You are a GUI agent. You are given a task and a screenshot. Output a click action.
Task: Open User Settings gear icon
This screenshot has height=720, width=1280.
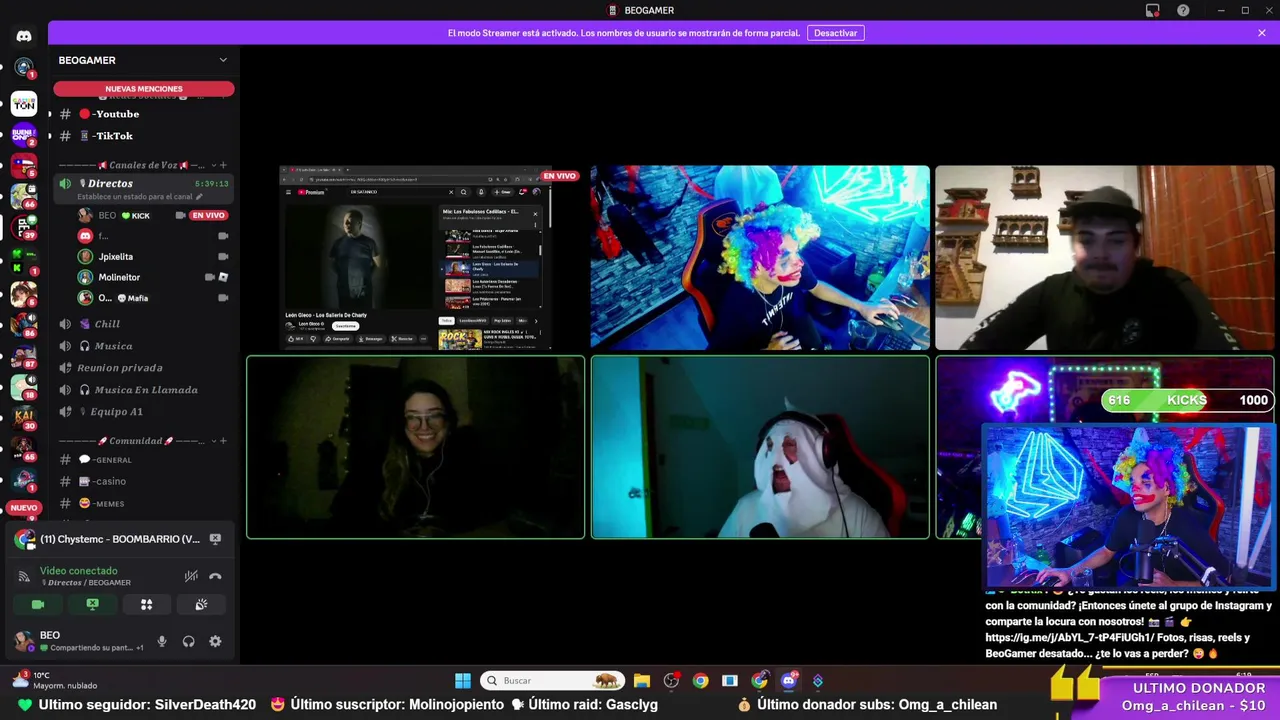click(215, 641)
